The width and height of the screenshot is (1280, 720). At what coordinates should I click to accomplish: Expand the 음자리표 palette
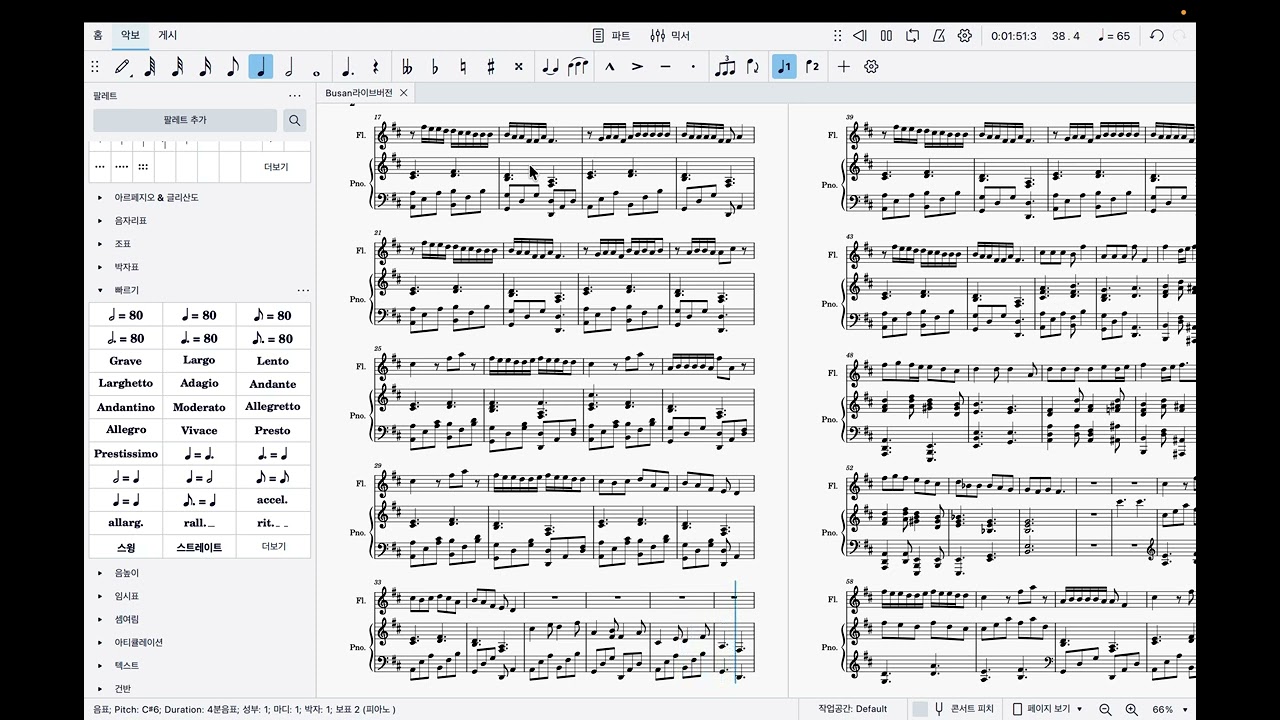pyautogui.click(x=100, y=221)
